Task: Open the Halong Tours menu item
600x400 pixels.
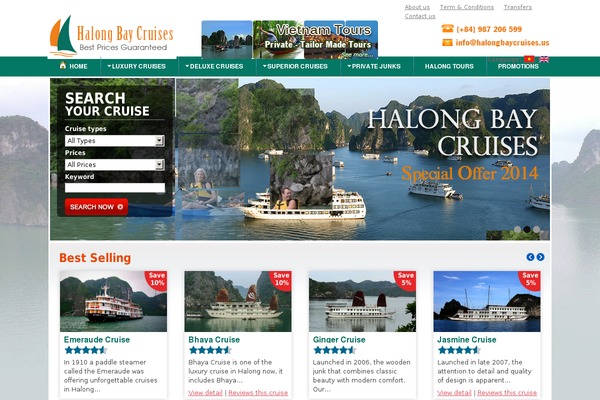Action: 449,66
